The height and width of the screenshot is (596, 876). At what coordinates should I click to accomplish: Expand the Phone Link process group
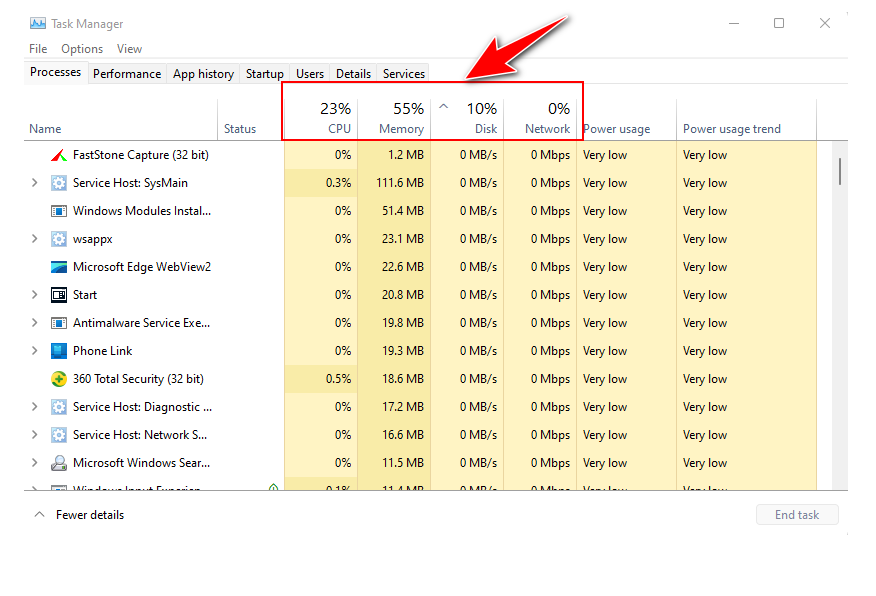[x=35, y=350]
